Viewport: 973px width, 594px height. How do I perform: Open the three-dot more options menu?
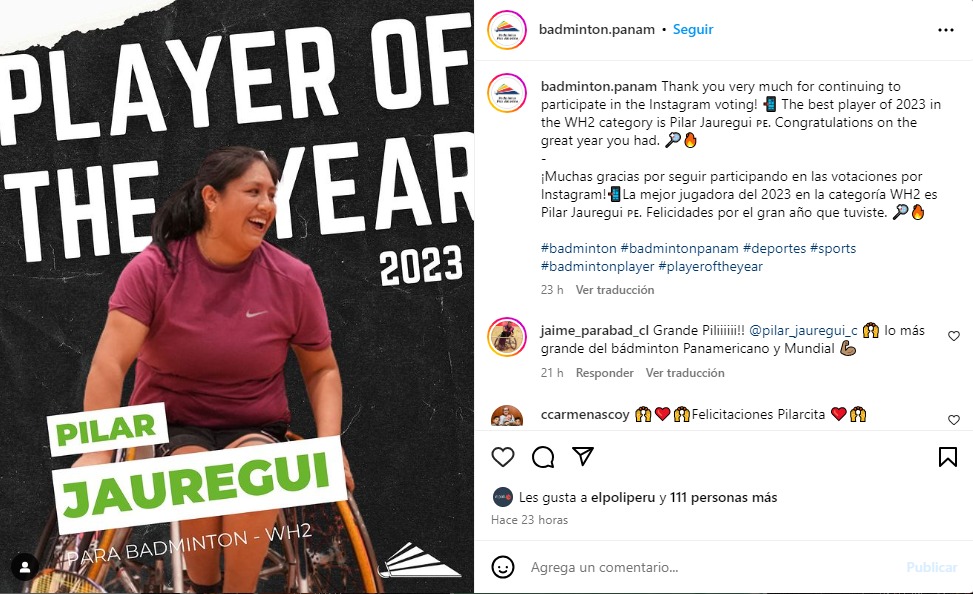[945, 30]
